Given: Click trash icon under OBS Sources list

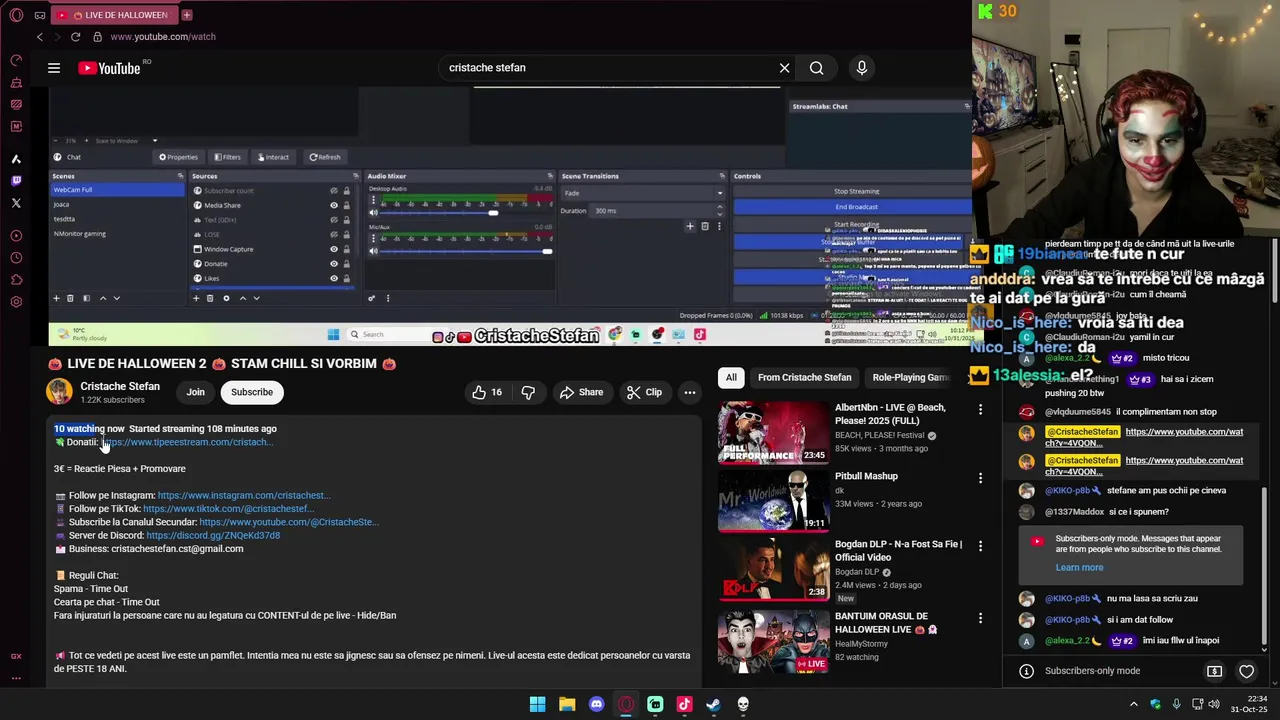Looking at the screenshot, I should 209,298.
